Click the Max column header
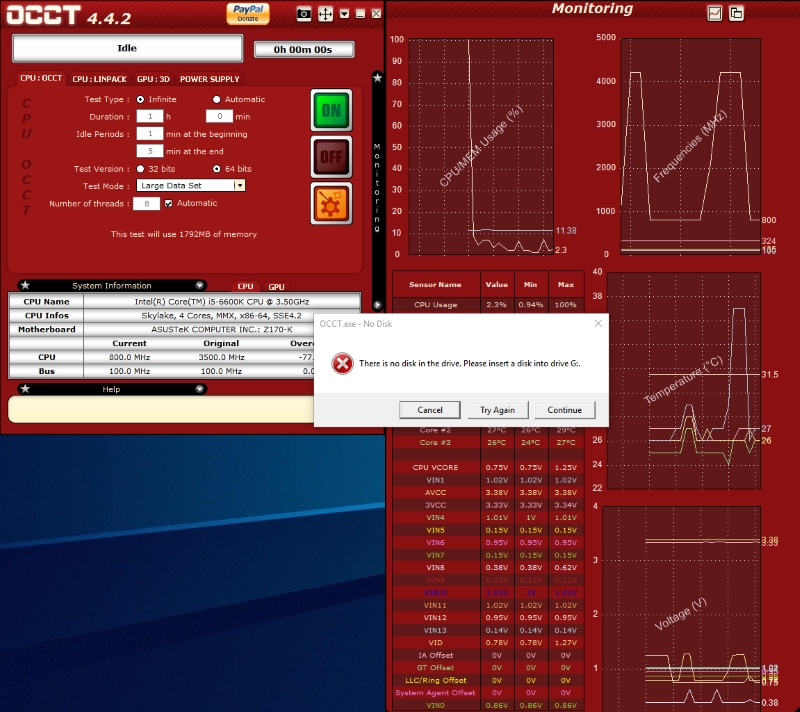This screenshot has height=712, width=800. pos(566,285)
